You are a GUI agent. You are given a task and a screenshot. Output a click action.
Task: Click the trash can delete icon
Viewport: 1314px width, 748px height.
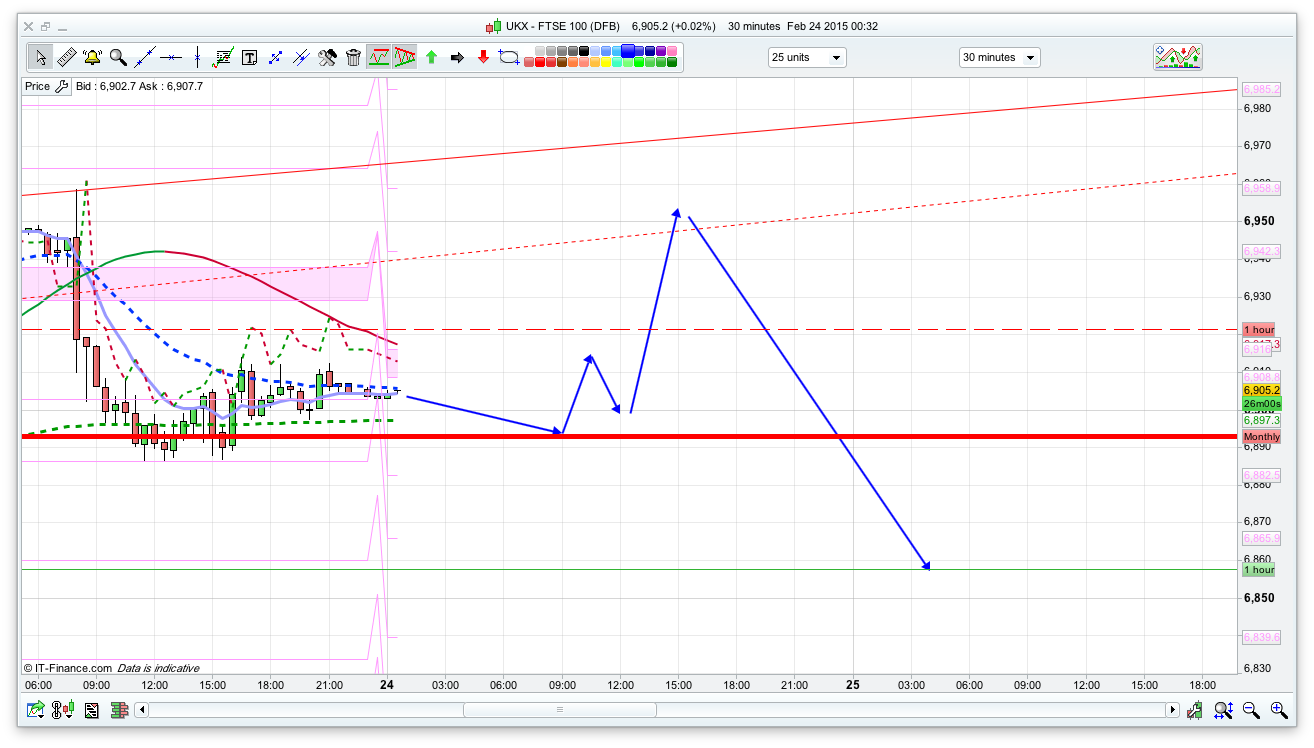[353, 57]
